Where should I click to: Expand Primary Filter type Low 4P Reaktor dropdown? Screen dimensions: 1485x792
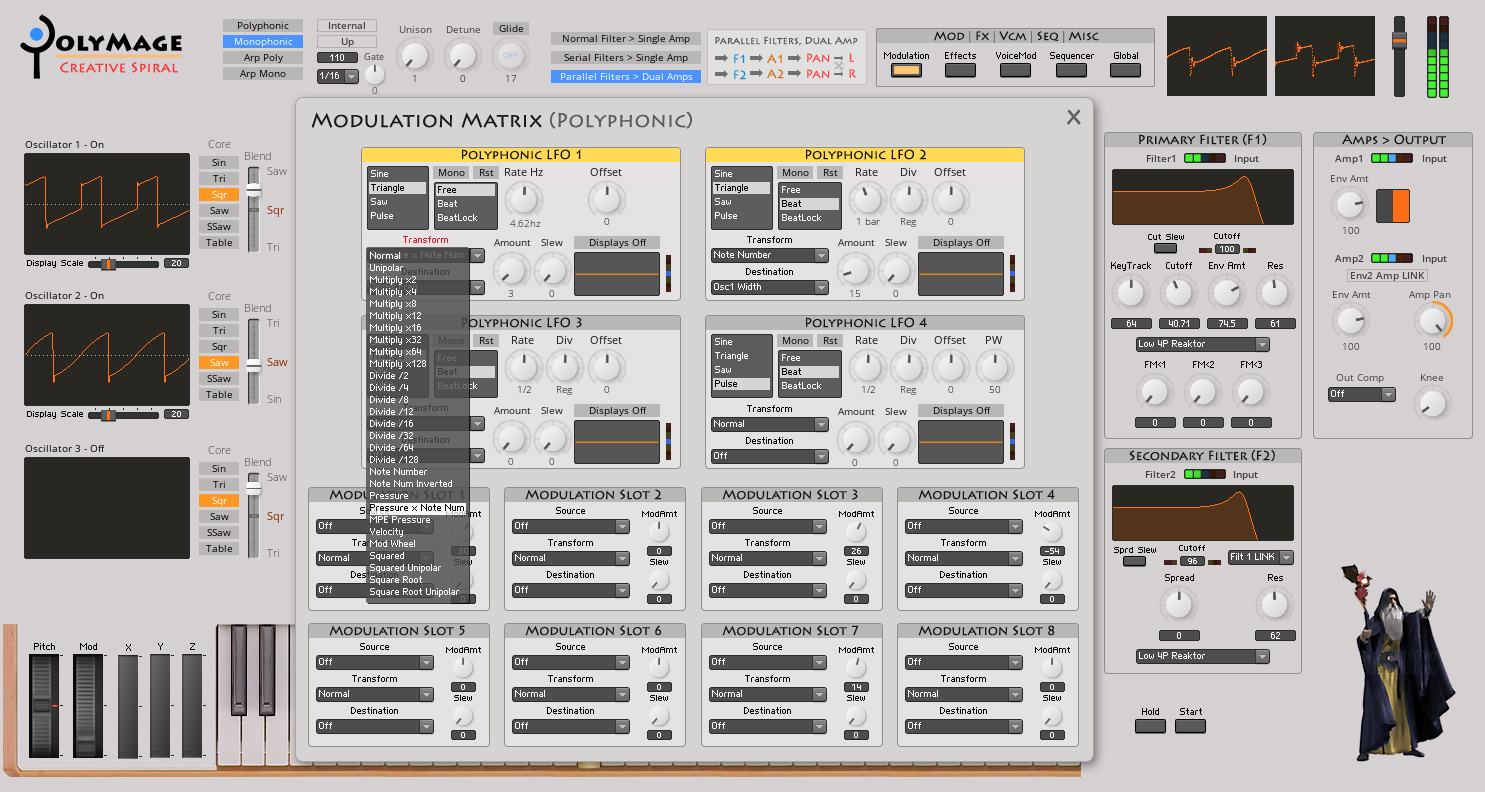[x=1202, y=345]
